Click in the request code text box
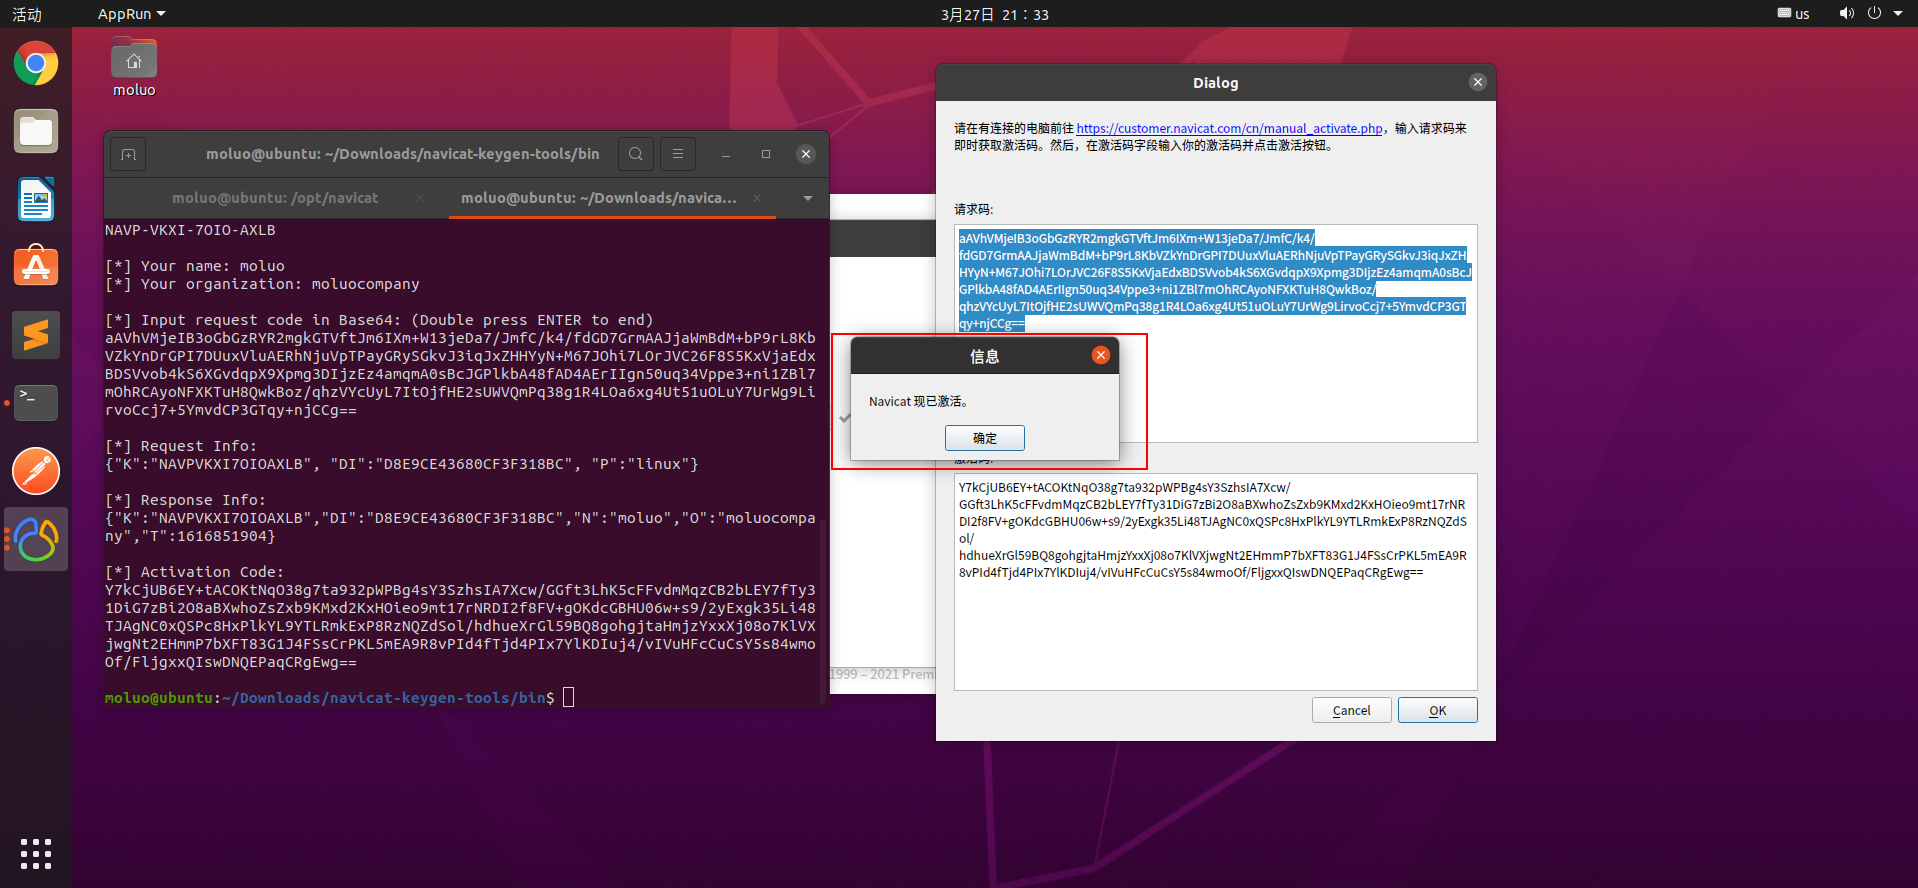1918x888 pixels. [x=1216, y=333]
